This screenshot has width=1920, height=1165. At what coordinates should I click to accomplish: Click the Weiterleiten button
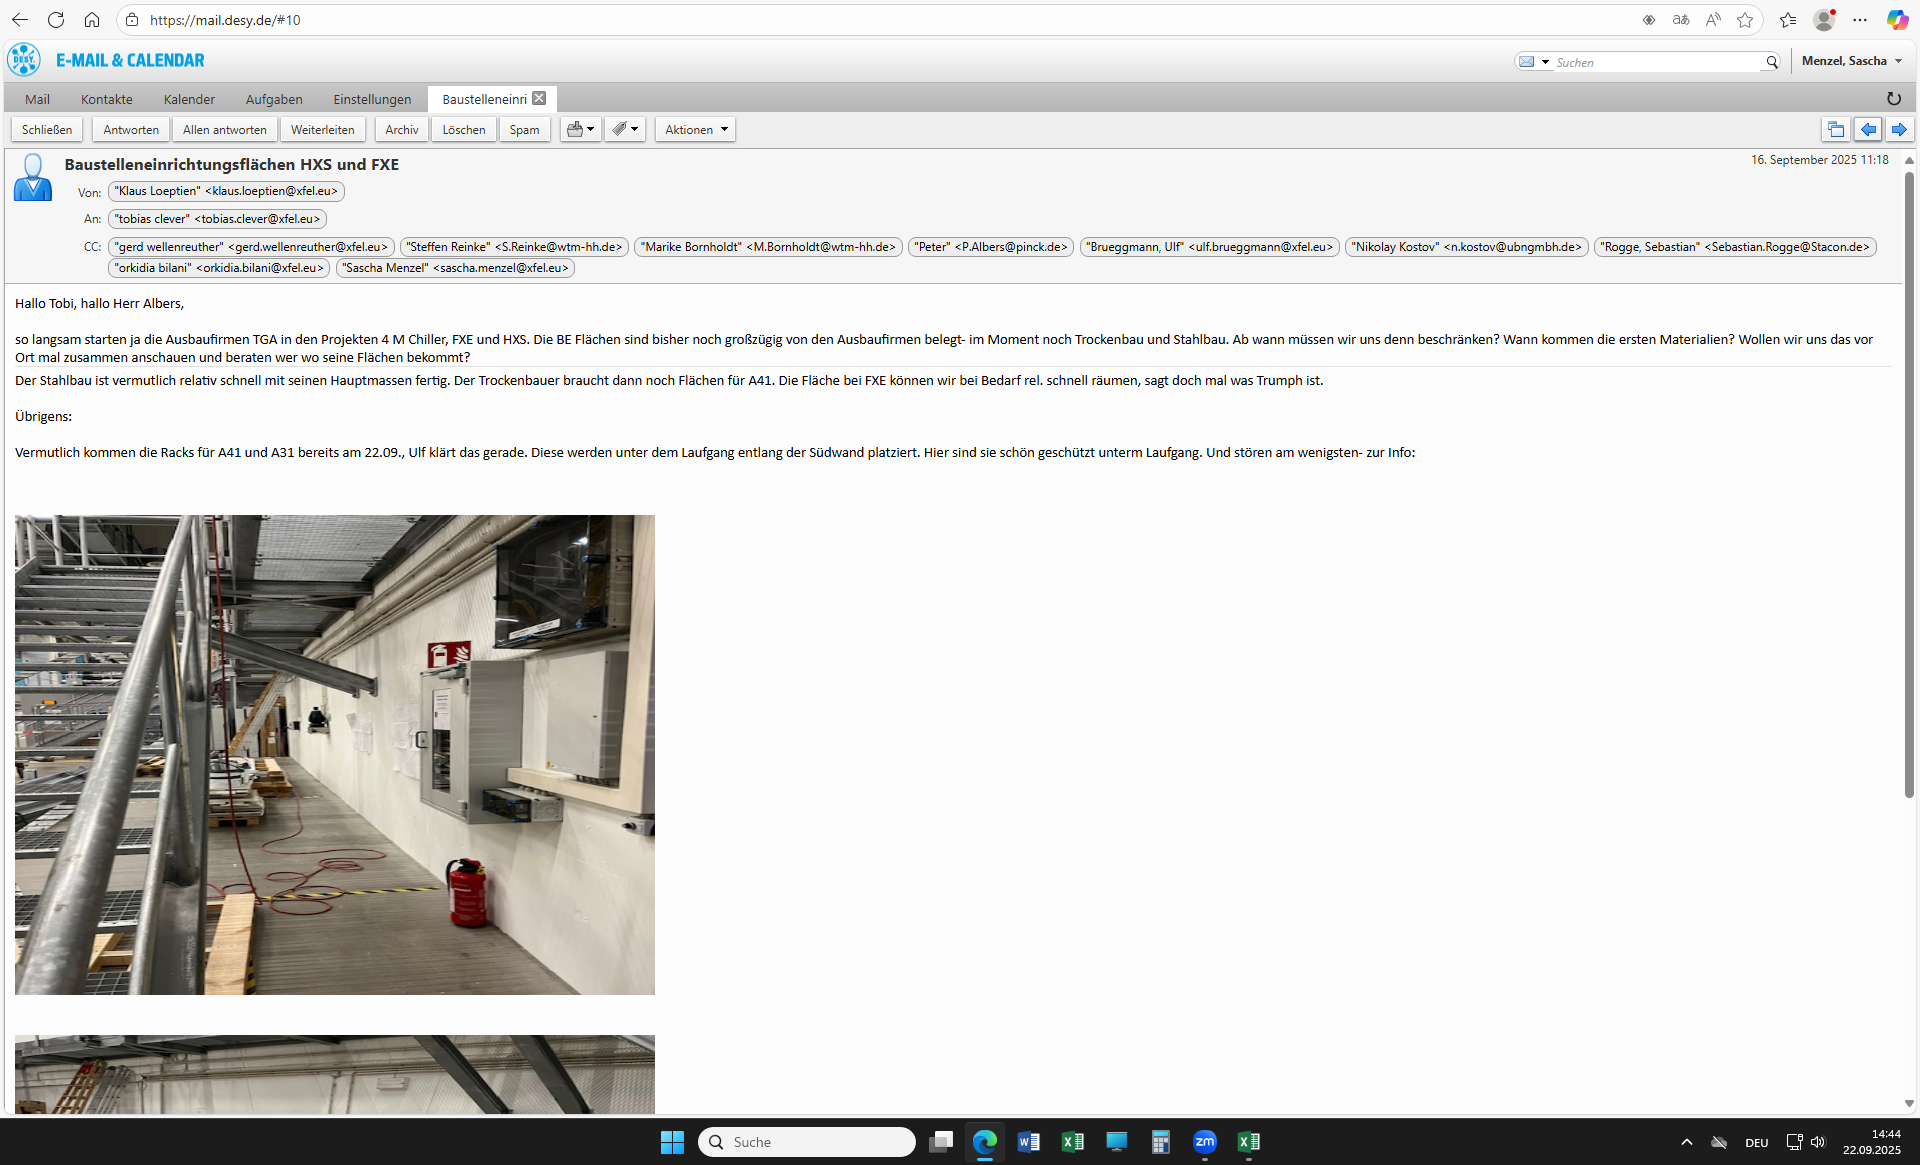coord(322,129)
